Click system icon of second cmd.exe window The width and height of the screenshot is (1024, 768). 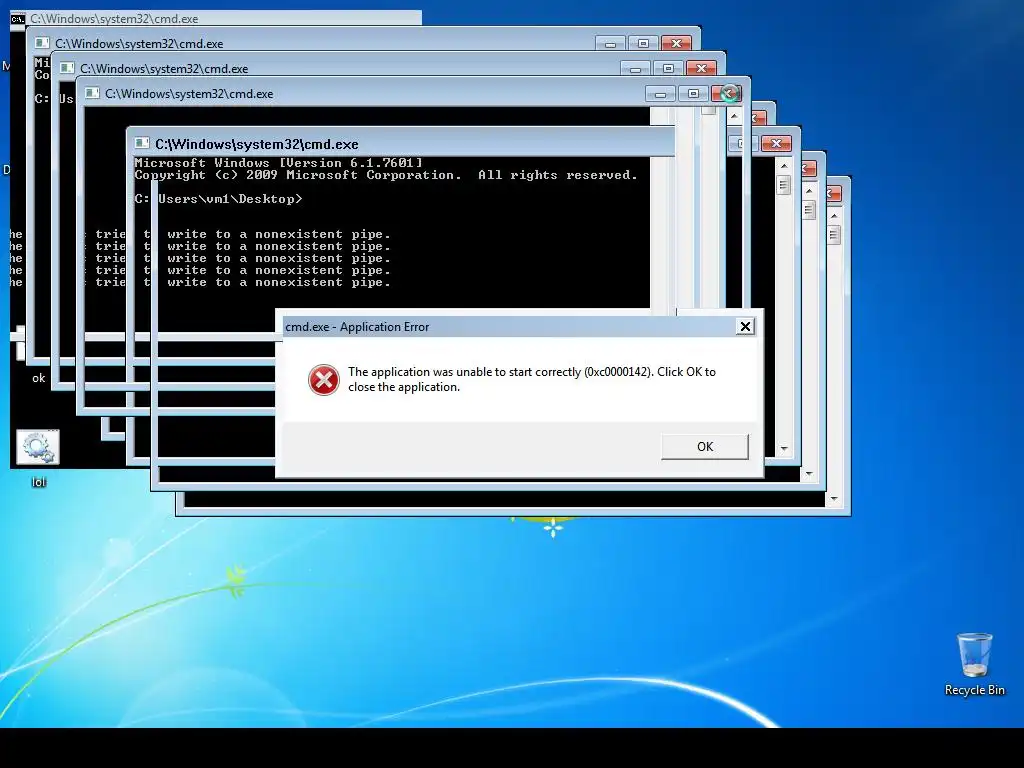coord(42,43)
